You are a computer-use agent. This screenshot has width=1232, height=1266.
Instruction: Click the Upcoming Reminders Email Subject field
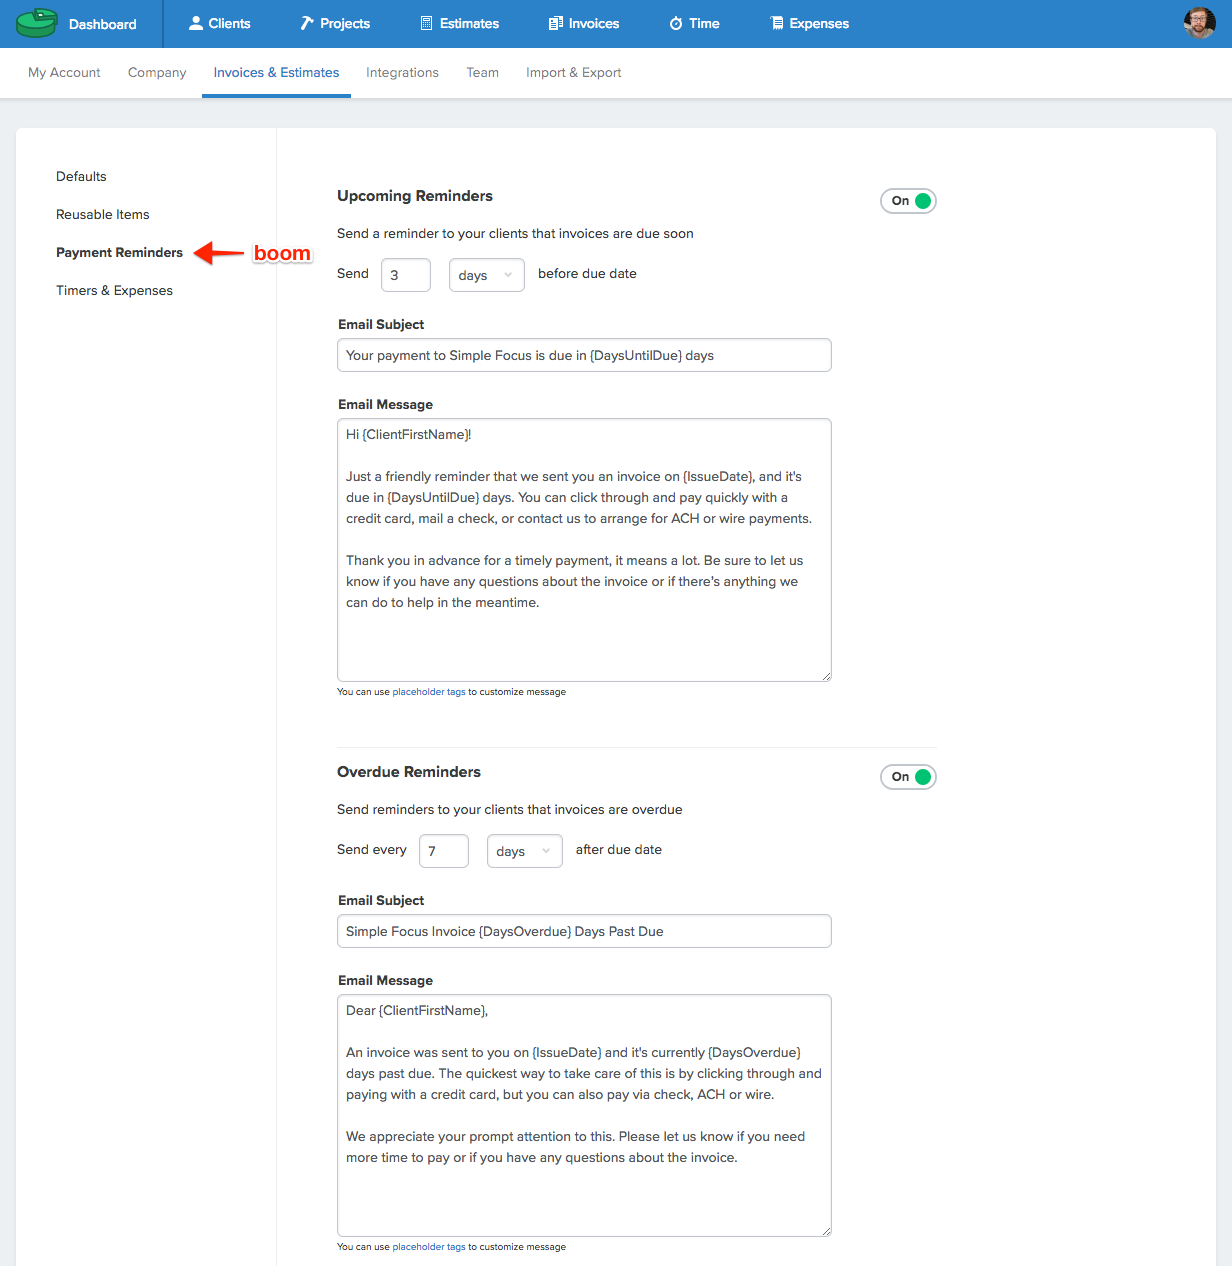584,355
